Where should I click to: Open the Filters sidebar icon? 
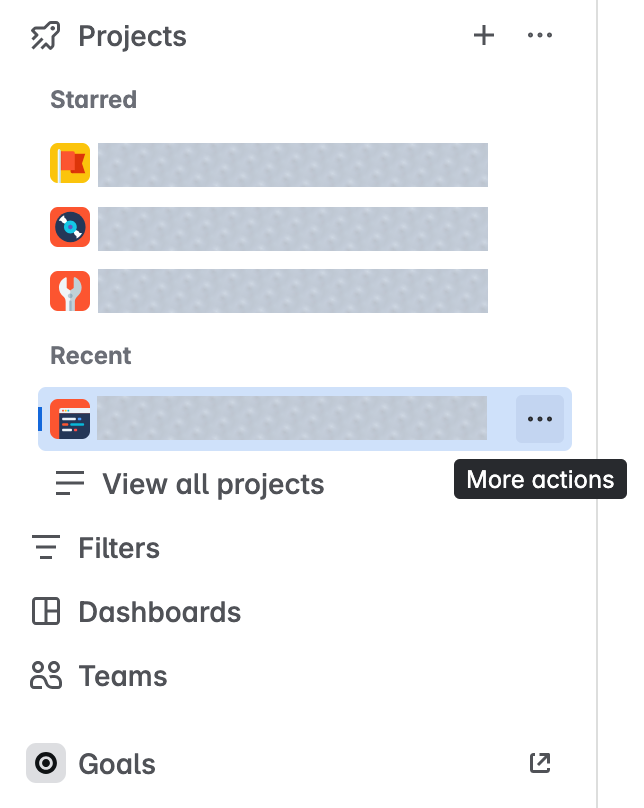pos(46,548)
